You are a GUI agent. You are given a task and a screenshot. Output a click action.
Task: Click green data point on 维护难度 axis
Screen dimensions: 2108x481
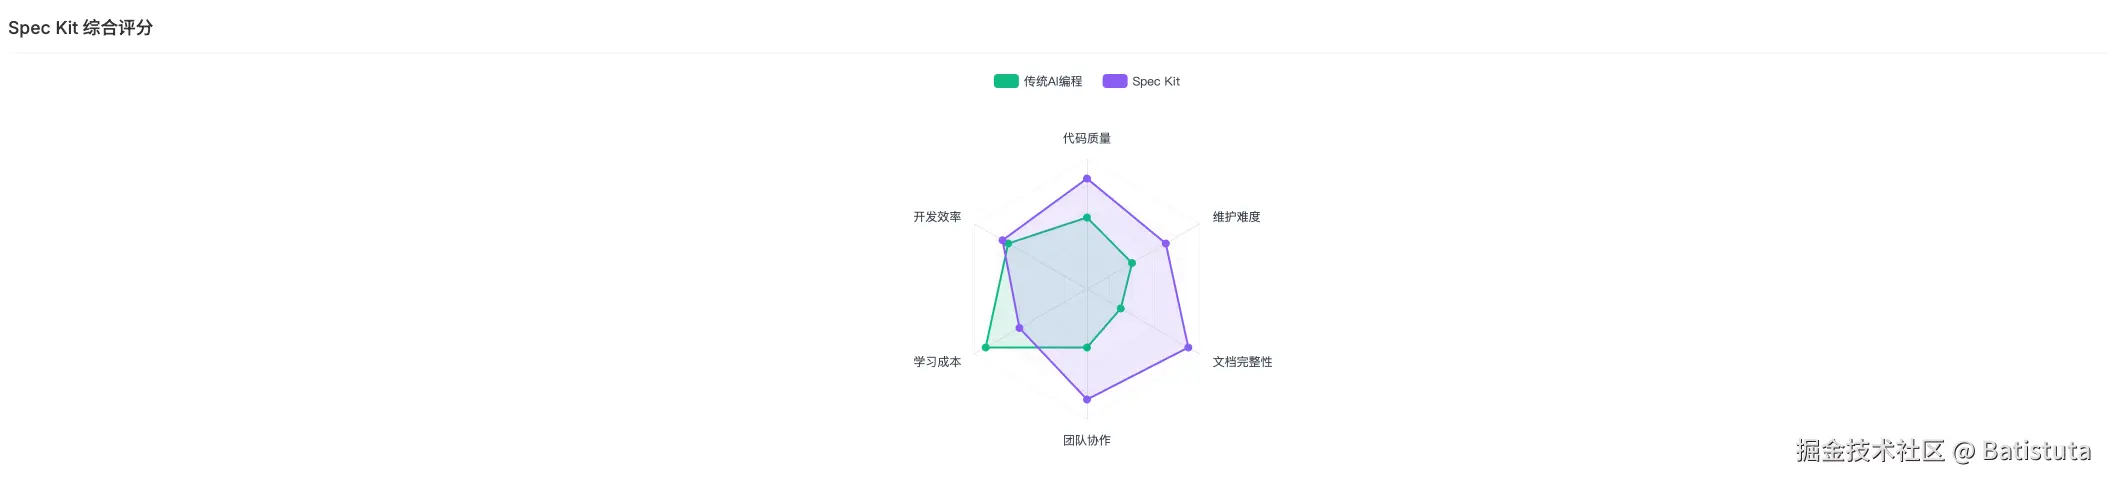point(1132,263)
